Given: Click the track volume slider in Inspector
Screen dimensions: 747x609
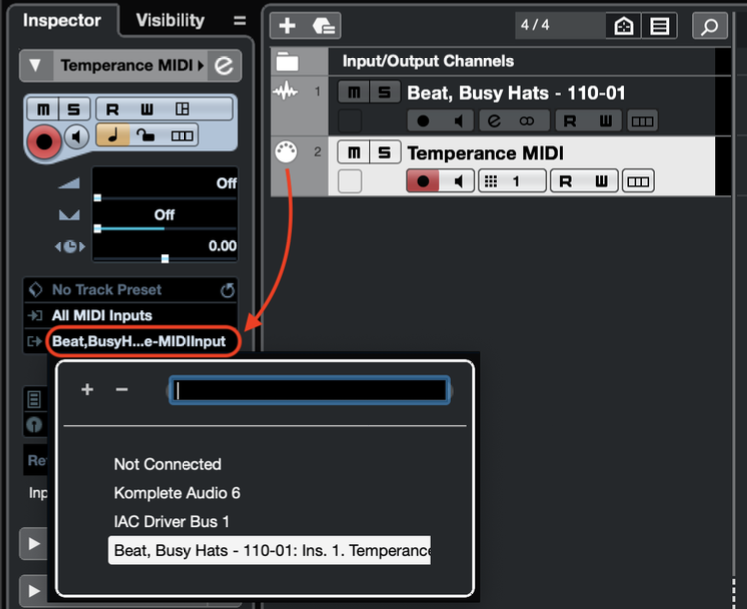Looking at the screenshot, I should point(165,185).
